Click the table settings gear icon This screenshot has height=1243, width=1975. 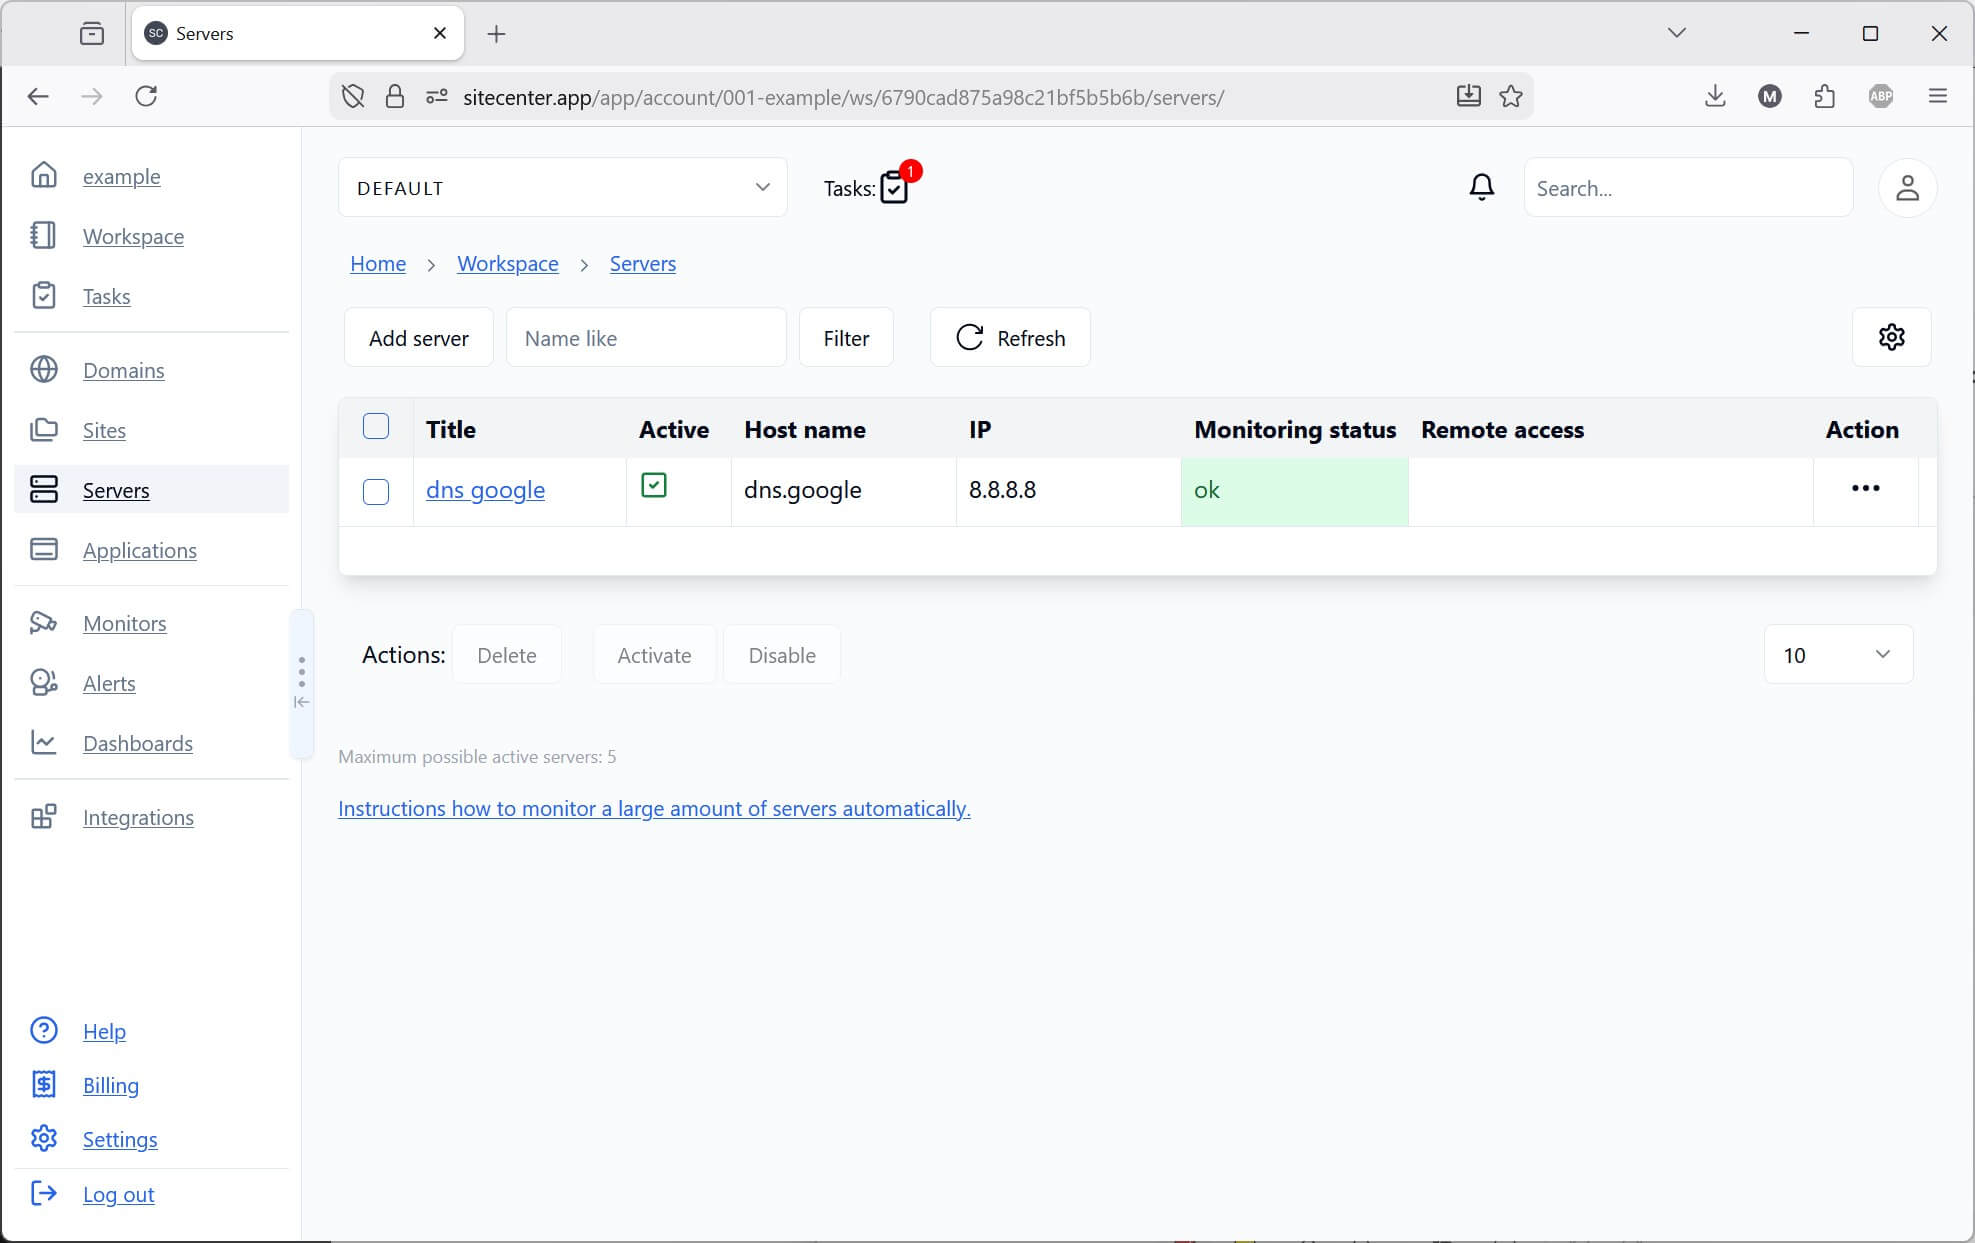point(1891,337)
